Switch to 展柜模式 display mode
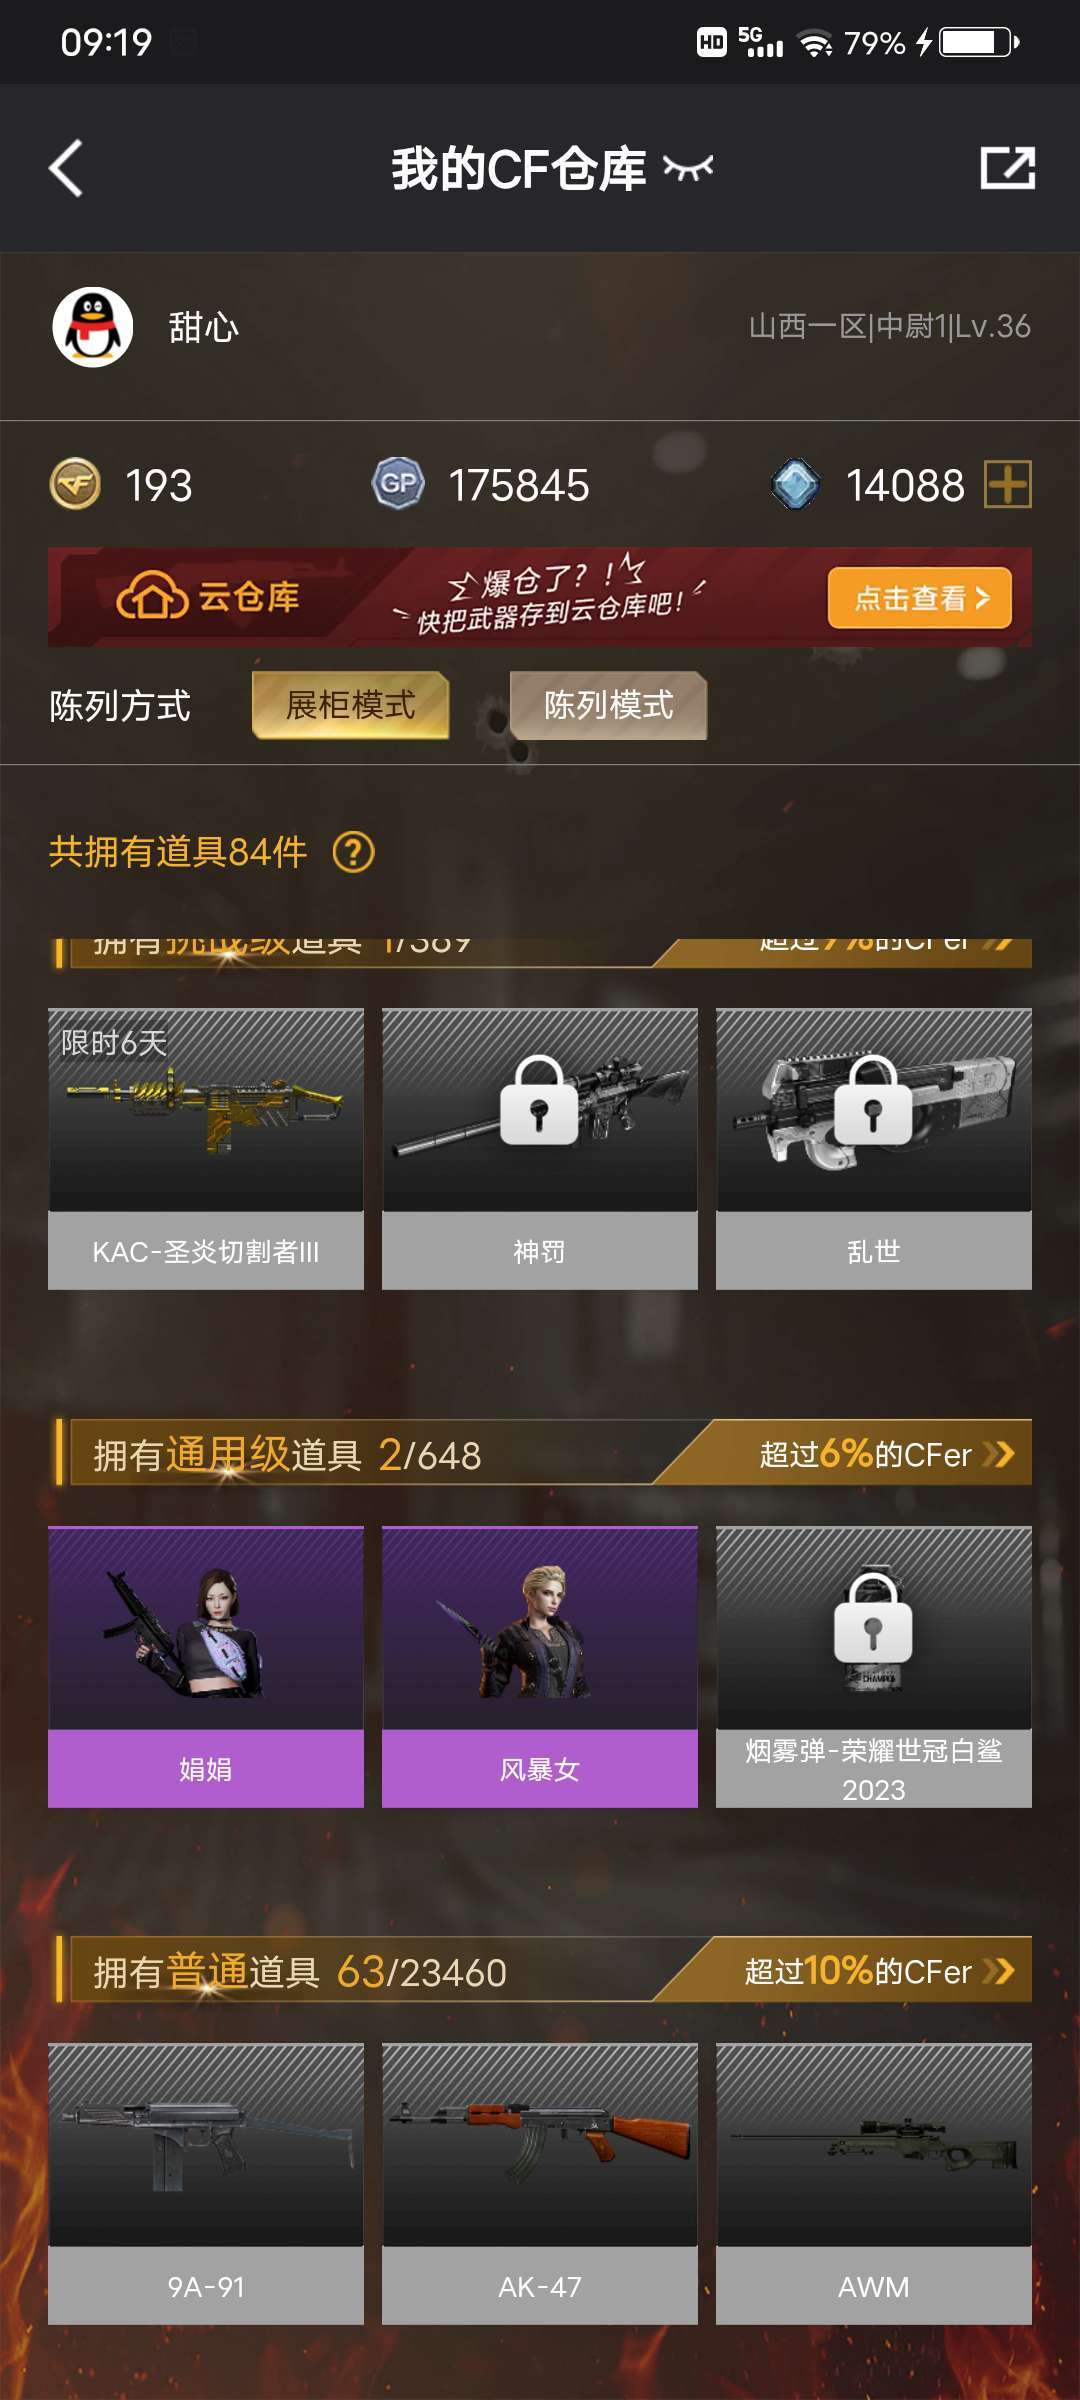The width and height of the screenshot is (1080, 2400). click(x=350, y=705)
